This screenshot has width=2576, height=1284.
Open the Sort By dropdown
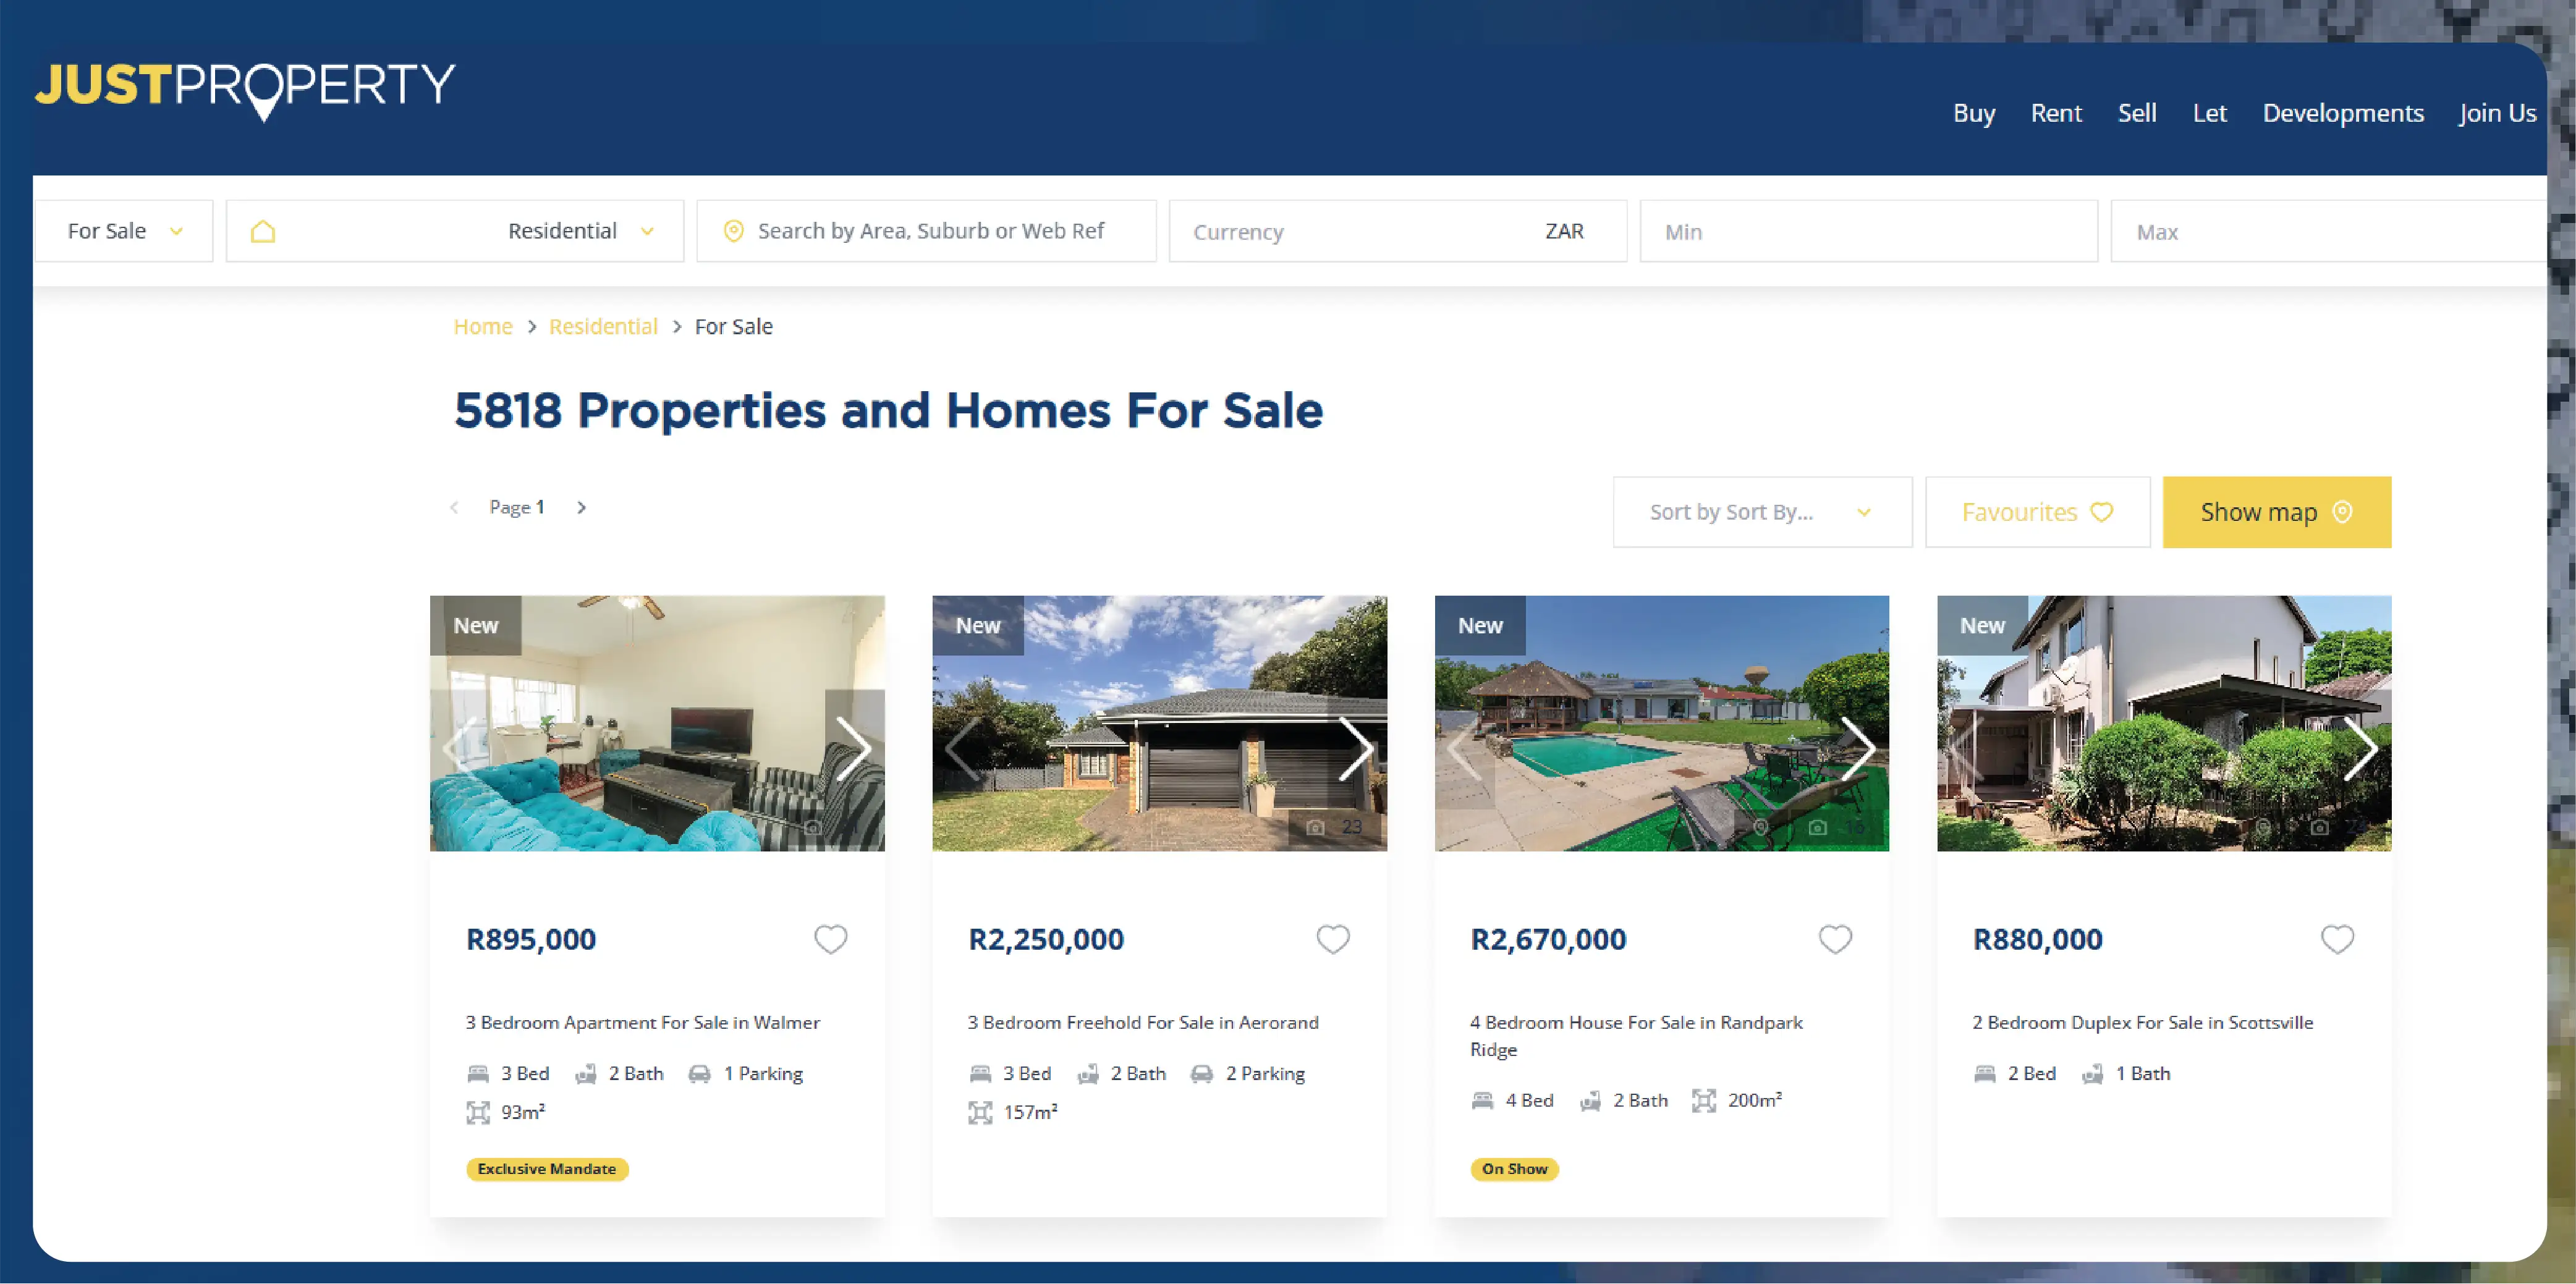[x=1762, y=512]
